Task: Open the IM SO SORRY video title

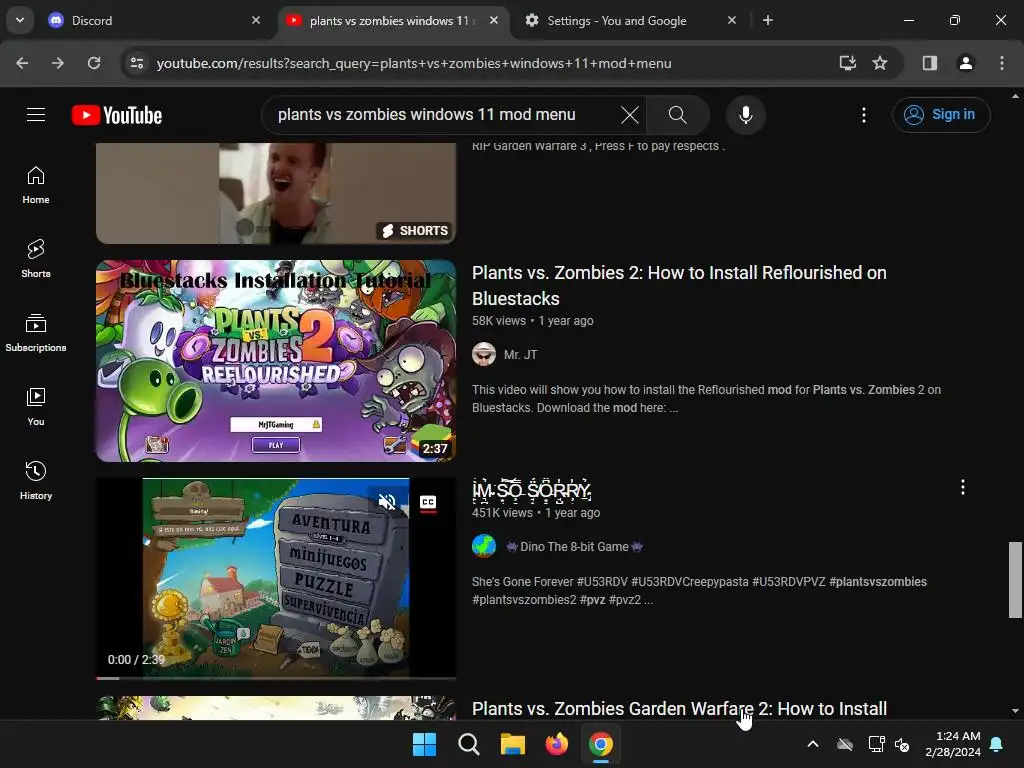Action: [532, 490]
